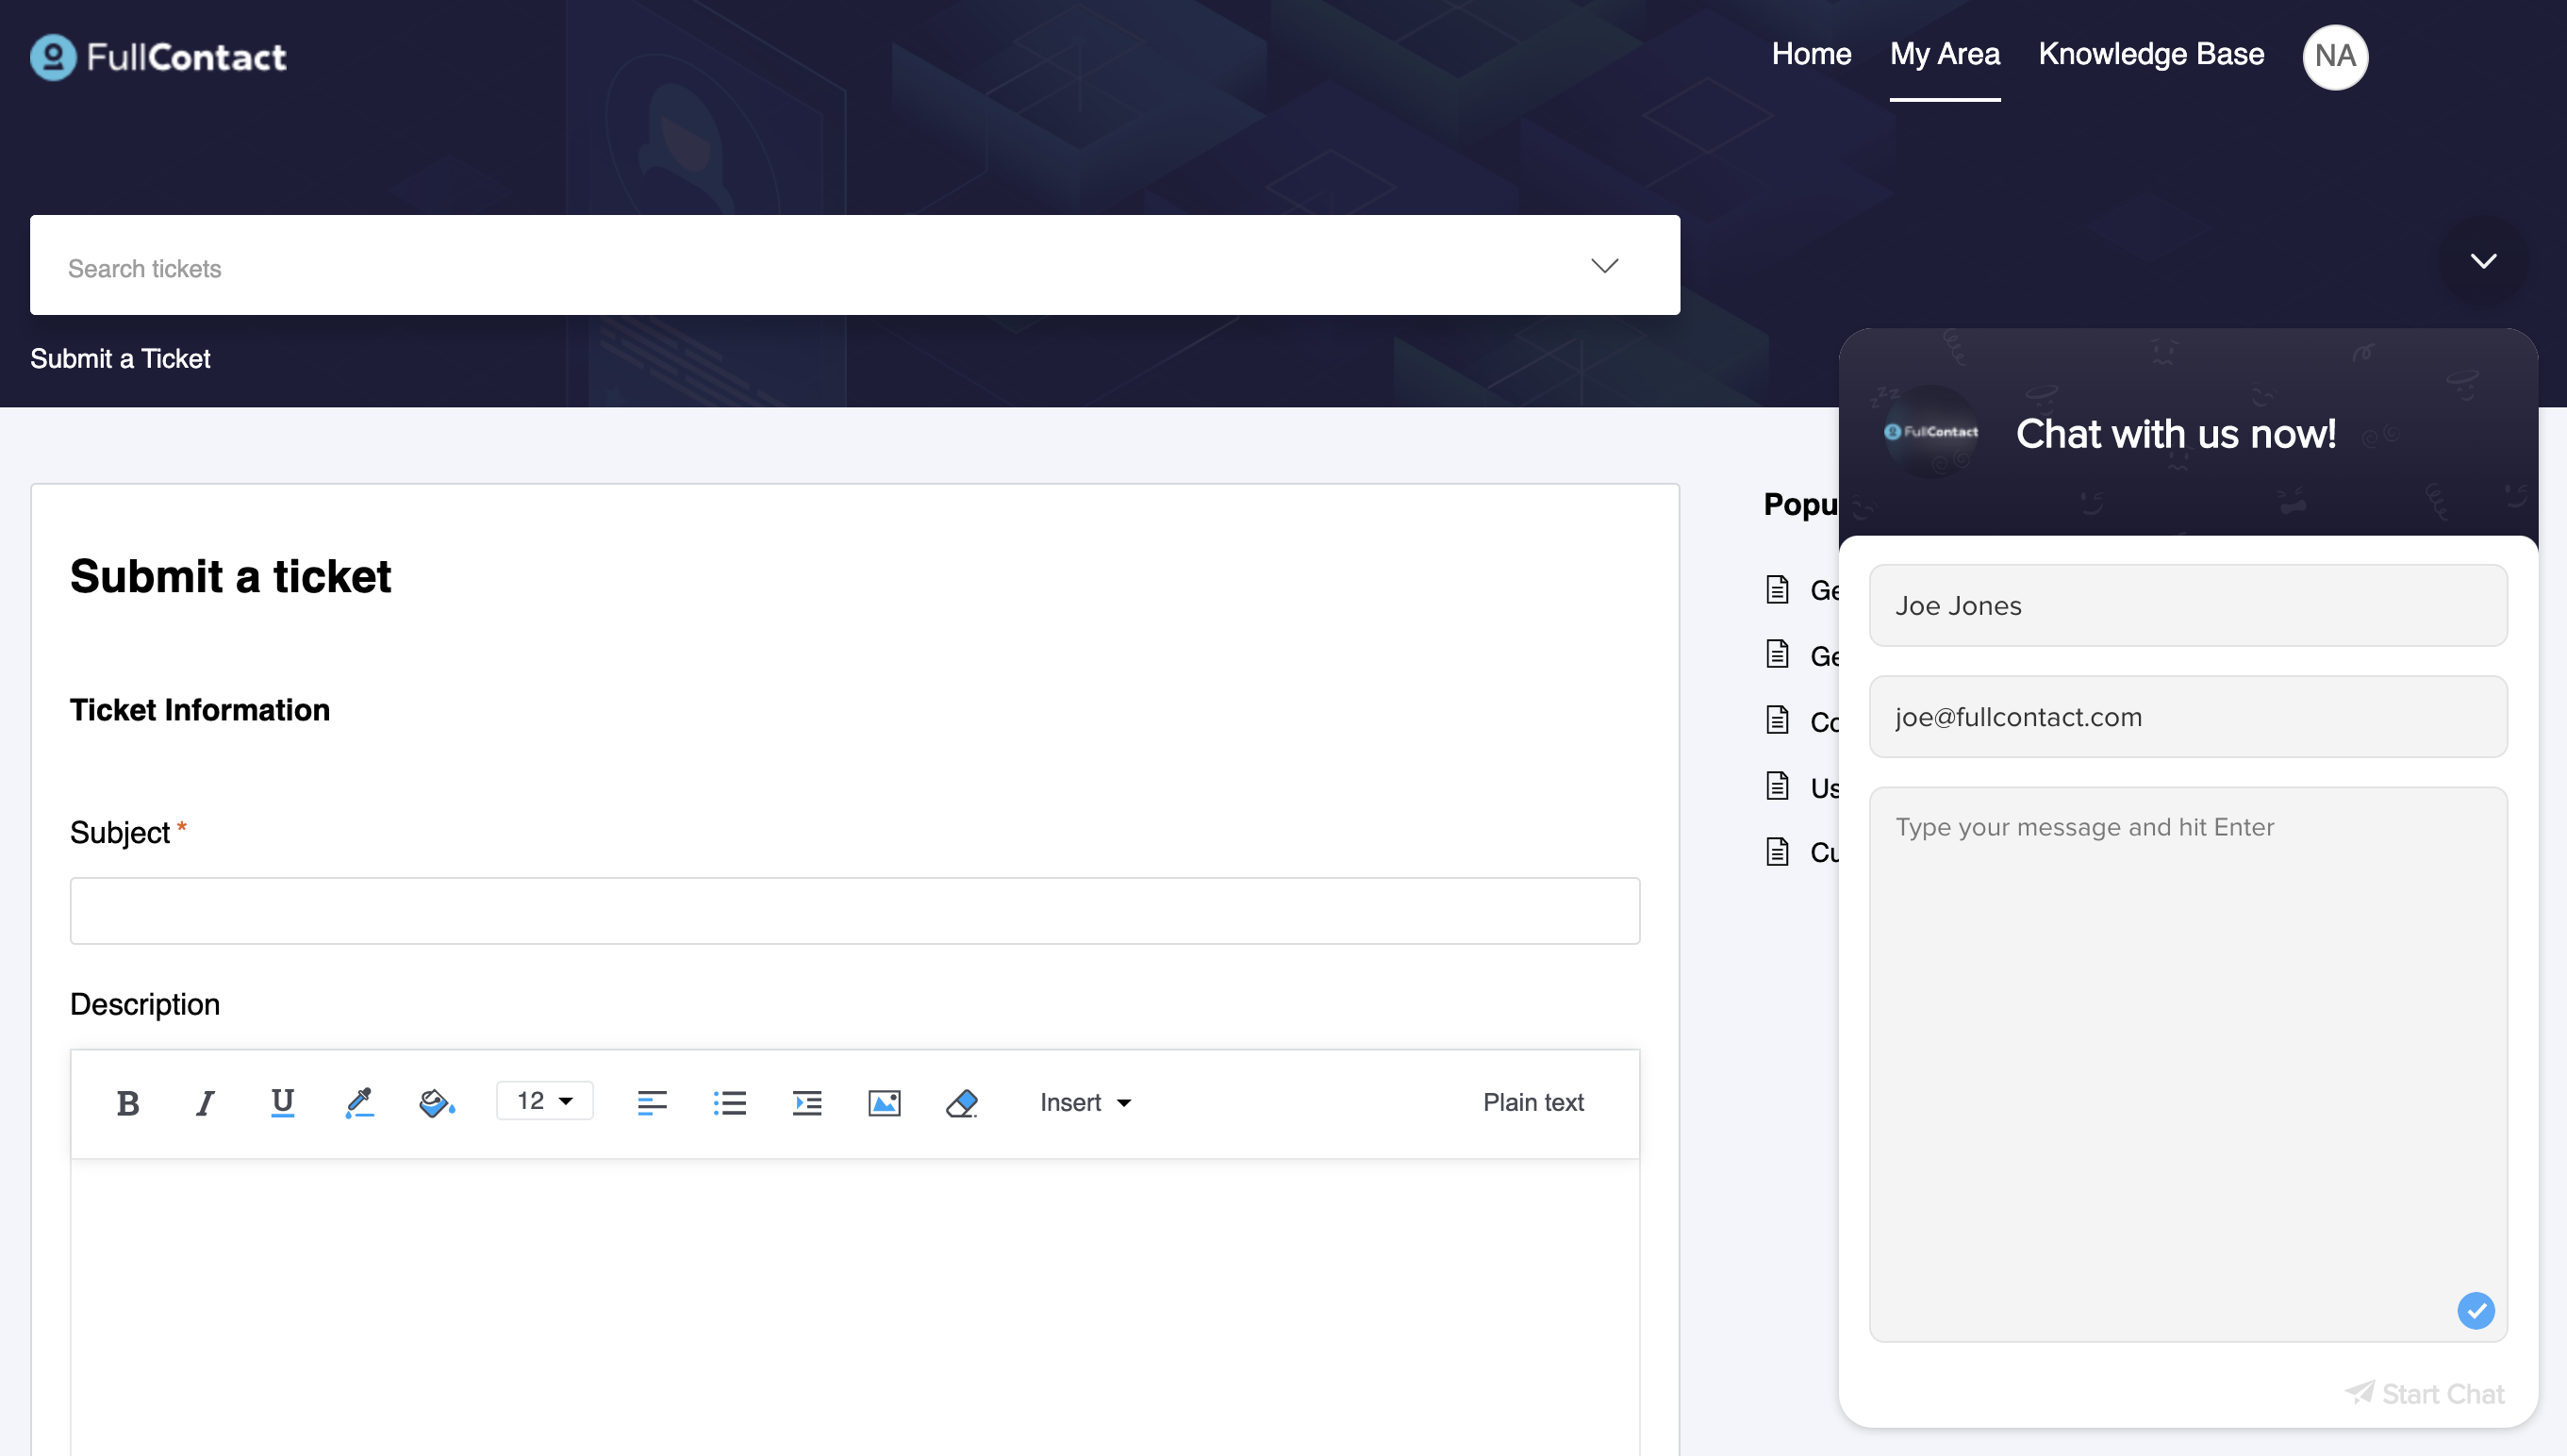Click the indent icon in toolbar
Screen dimensions: 2567x1456
807,1103
